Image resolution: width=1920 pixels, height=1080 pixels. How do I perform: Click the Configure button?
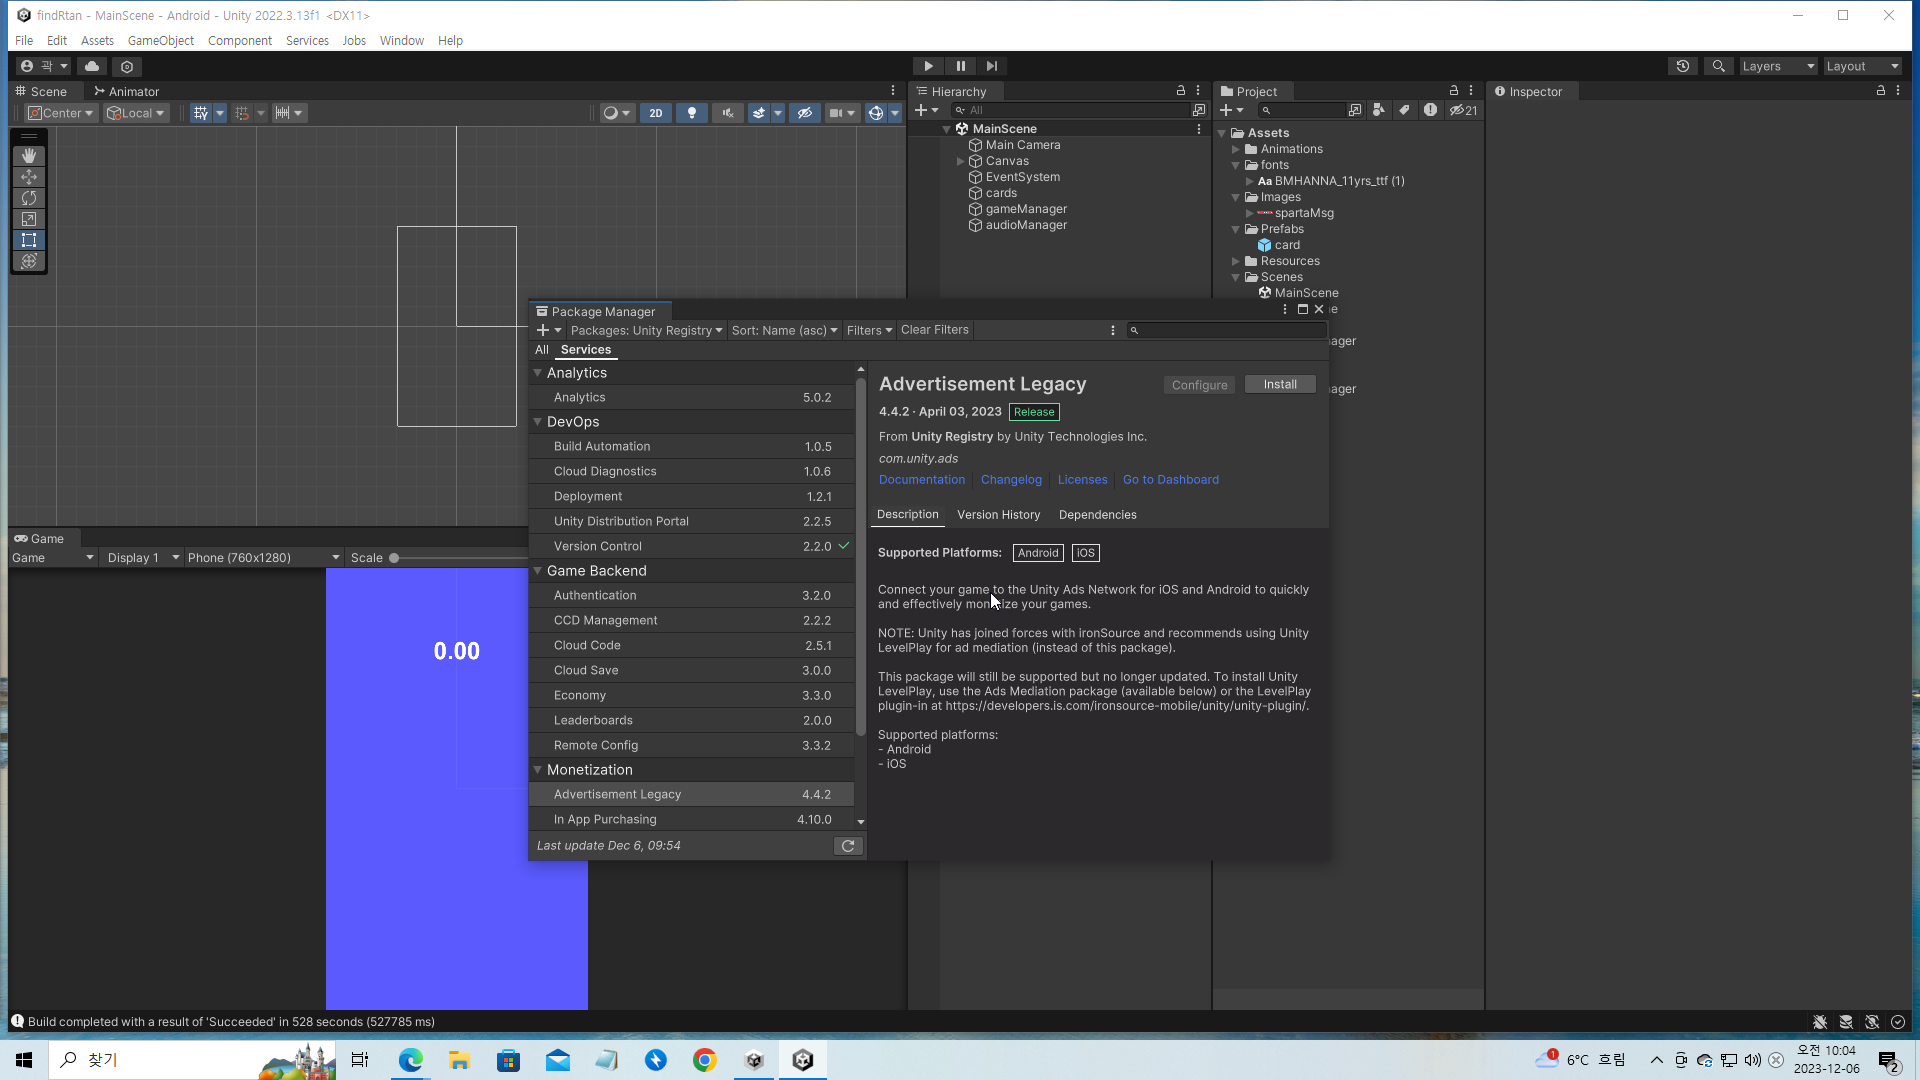1200,385
